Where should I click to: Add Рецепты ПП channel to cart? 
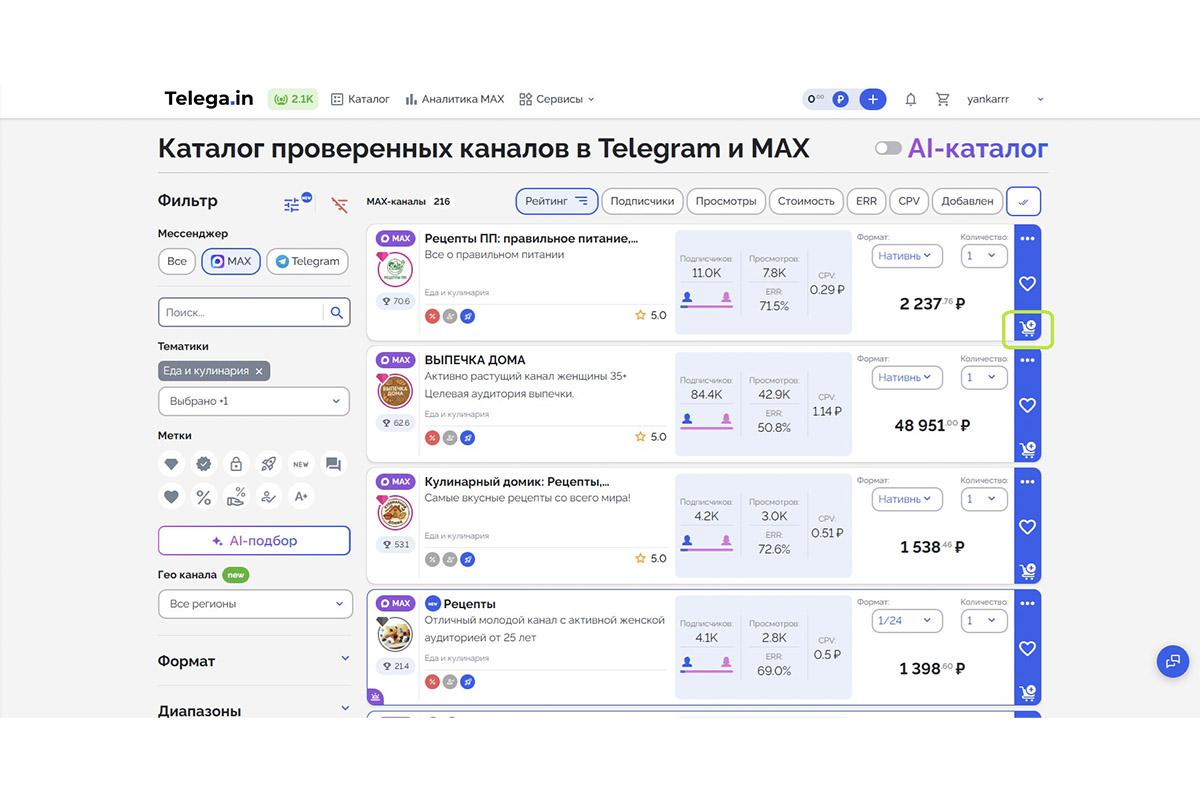pos(1027,327)
